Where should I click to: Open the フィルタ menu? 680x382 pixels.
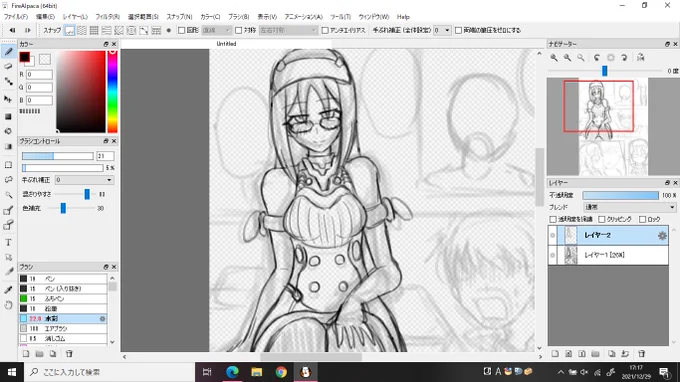point(108,17)
